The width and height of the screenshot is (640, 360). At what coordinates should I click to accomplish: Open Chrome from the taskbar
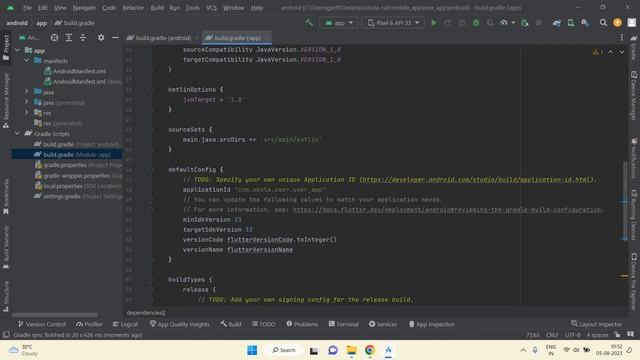tap(370, 350)
